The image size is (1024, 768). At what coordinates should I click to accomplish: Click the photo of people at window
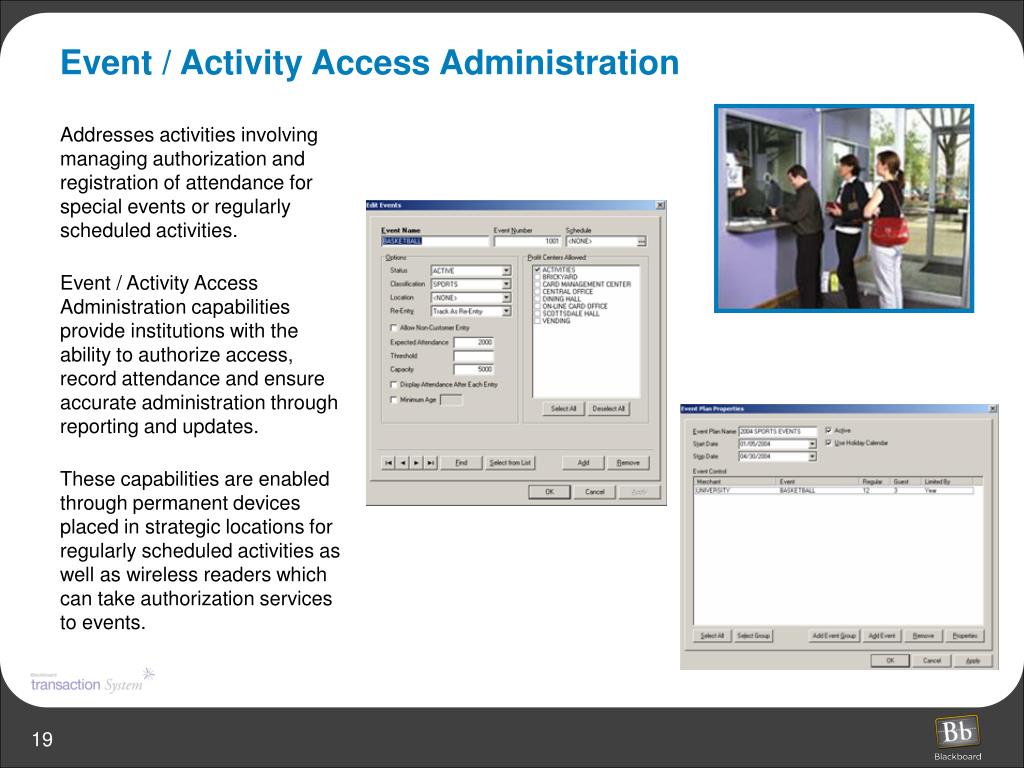point(844,208)
